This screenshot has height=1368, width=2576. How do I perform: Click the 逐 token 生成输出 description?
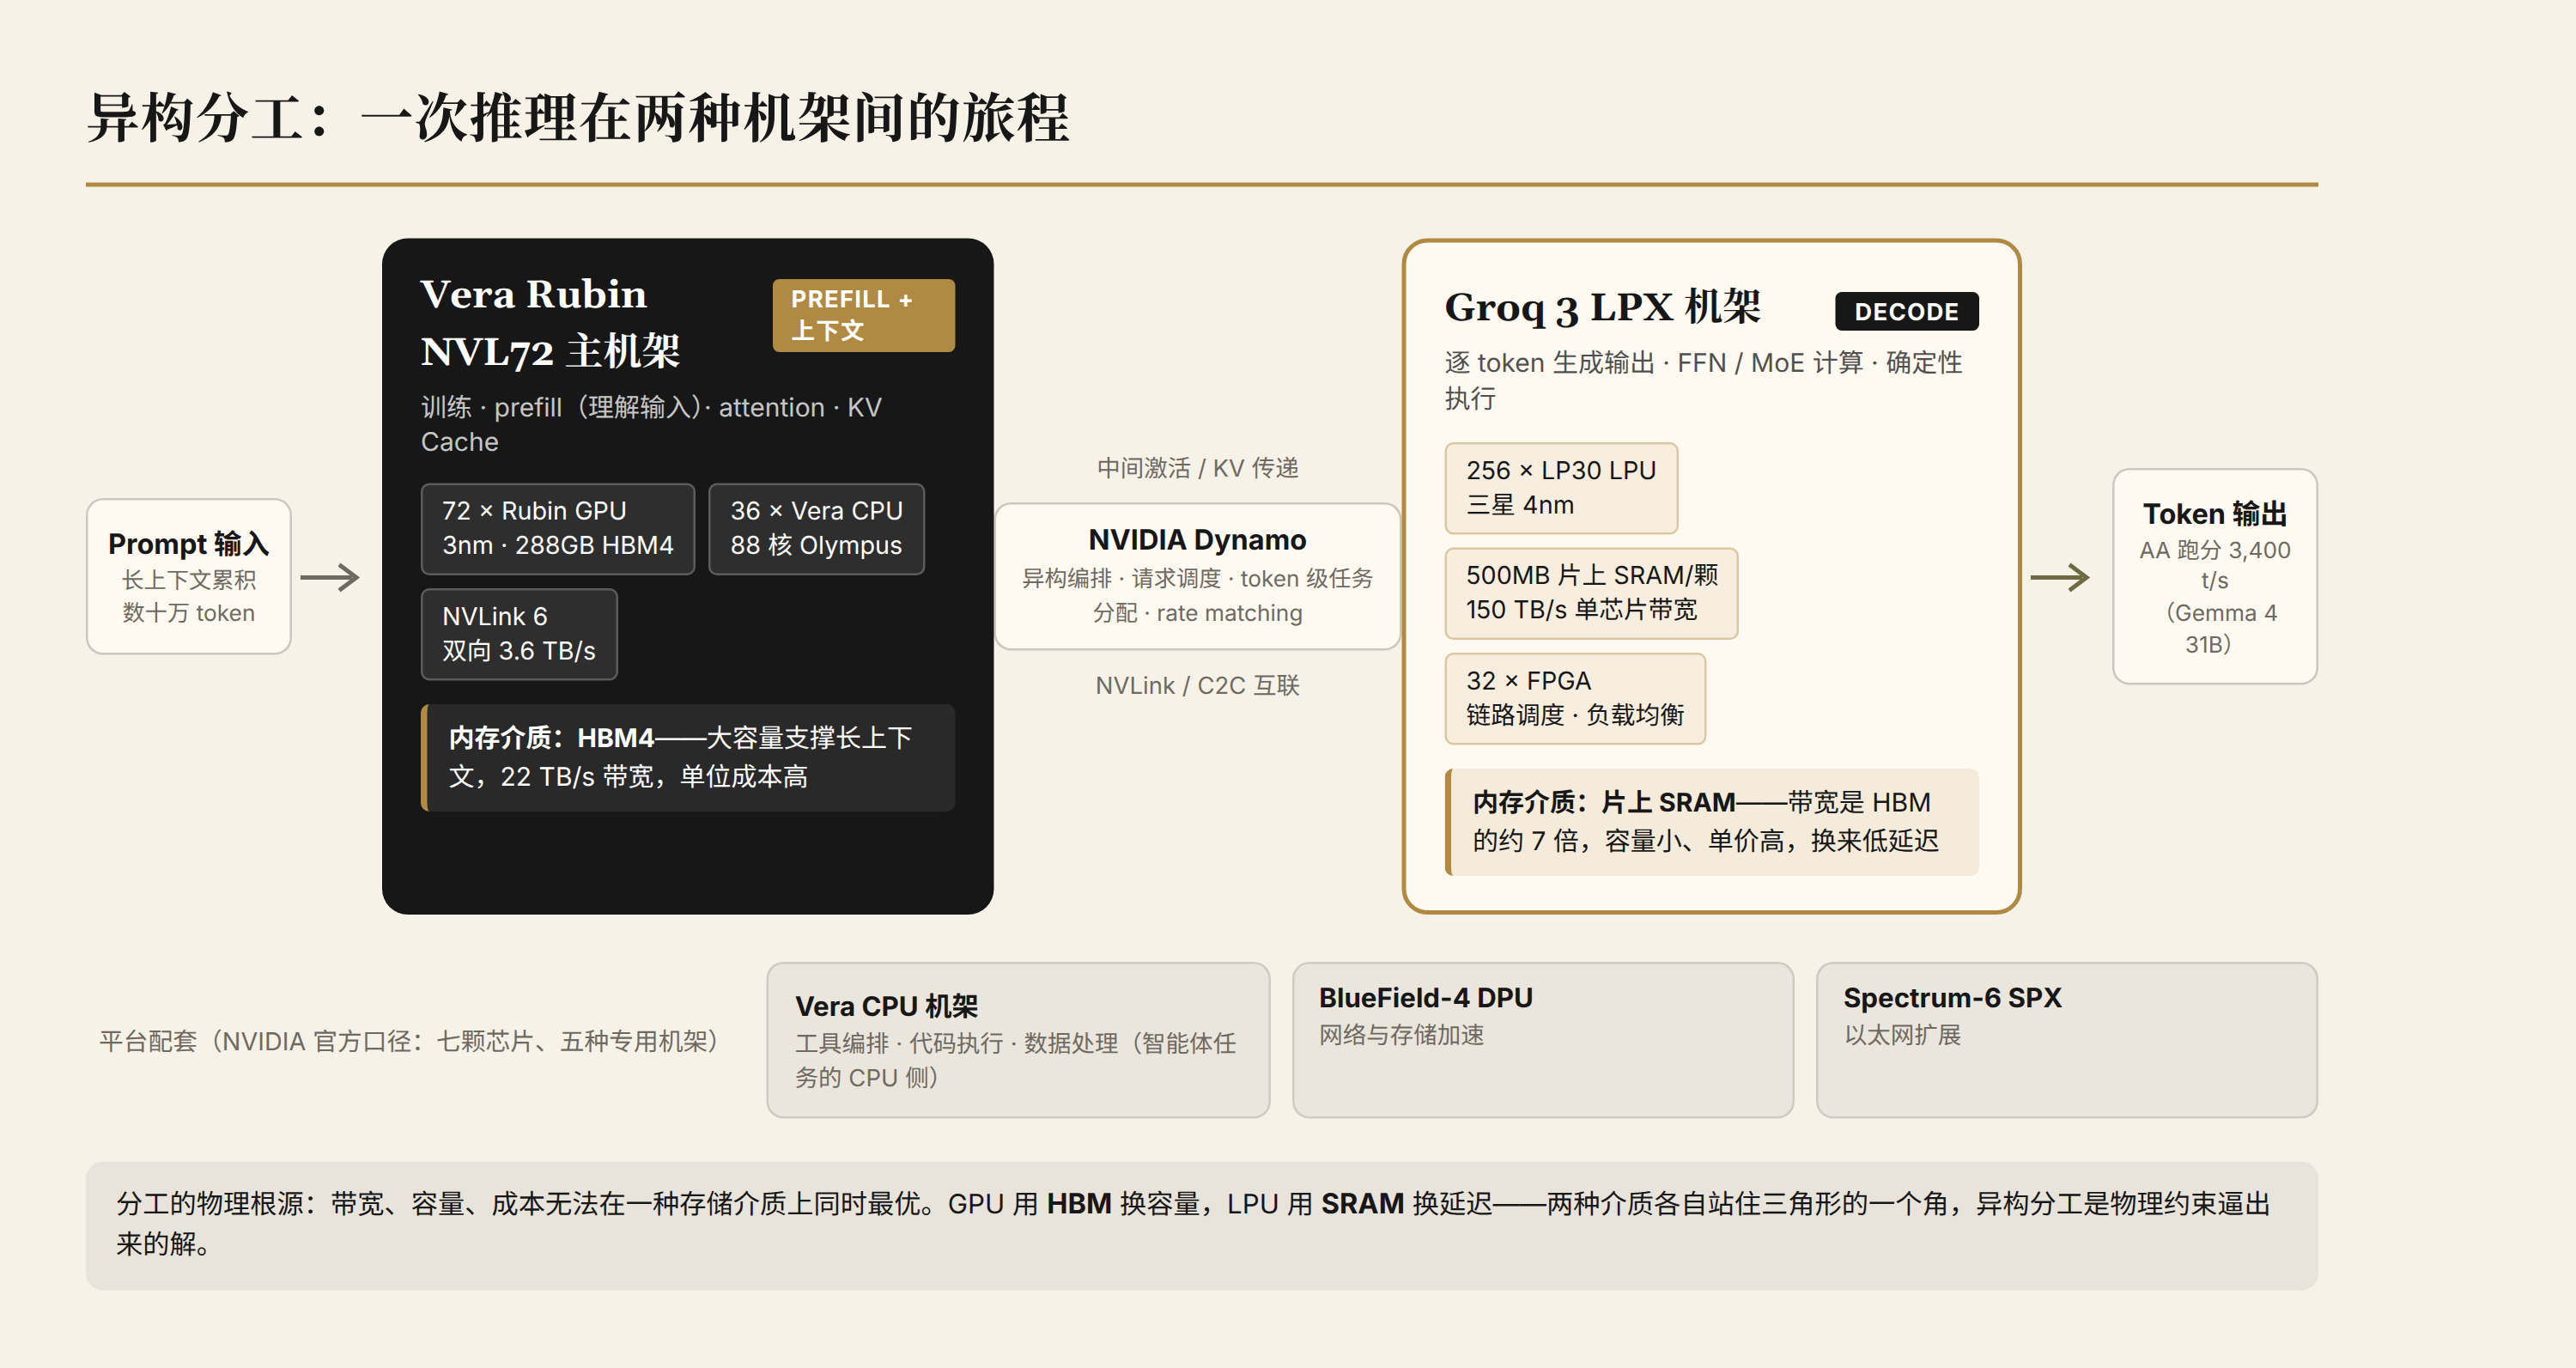1703,380
